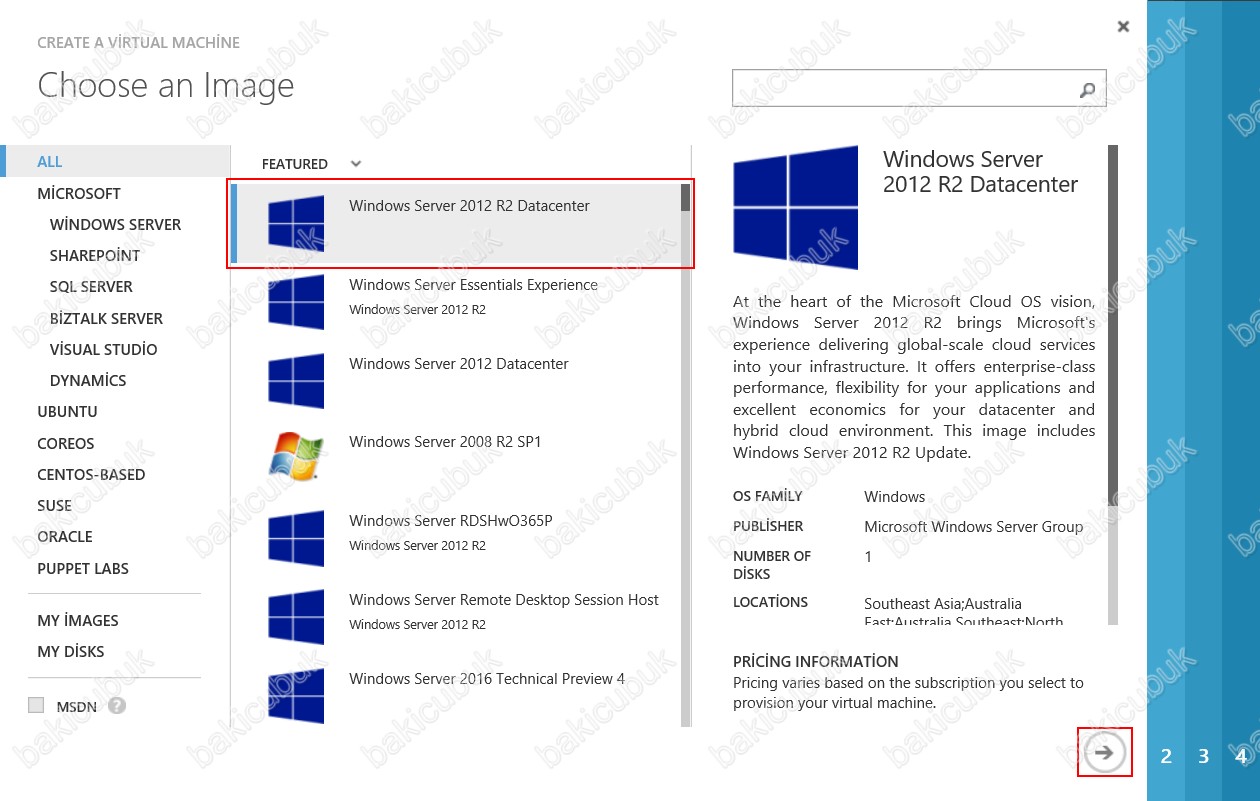Image resolution: width=1260 pixels, height=801 pixels.
Task: Go to next step with arrow button
Action: click(1104, 752)
